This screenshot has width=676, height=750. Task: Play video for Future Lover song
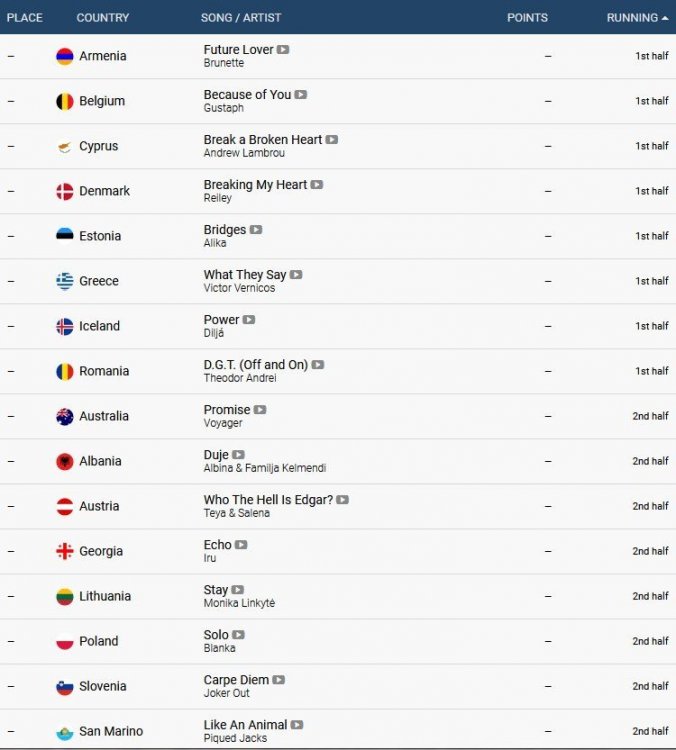click(283, 49)
